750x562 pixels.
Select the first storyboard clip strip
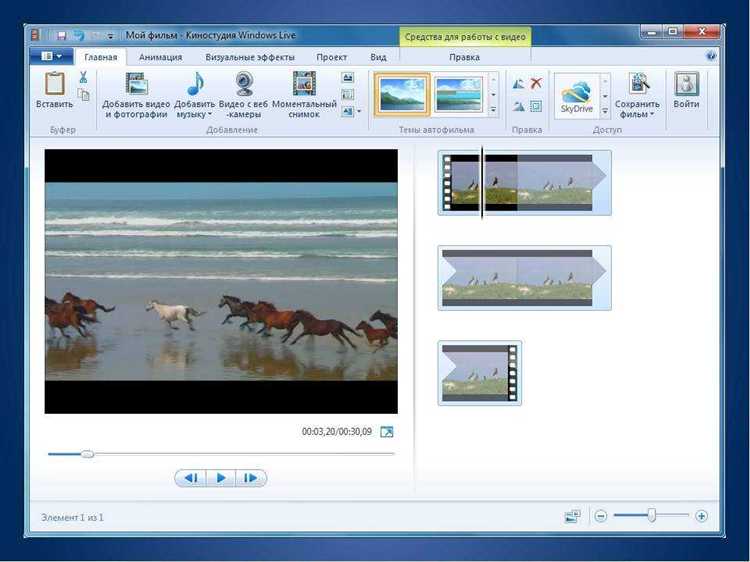click(524, 183)
